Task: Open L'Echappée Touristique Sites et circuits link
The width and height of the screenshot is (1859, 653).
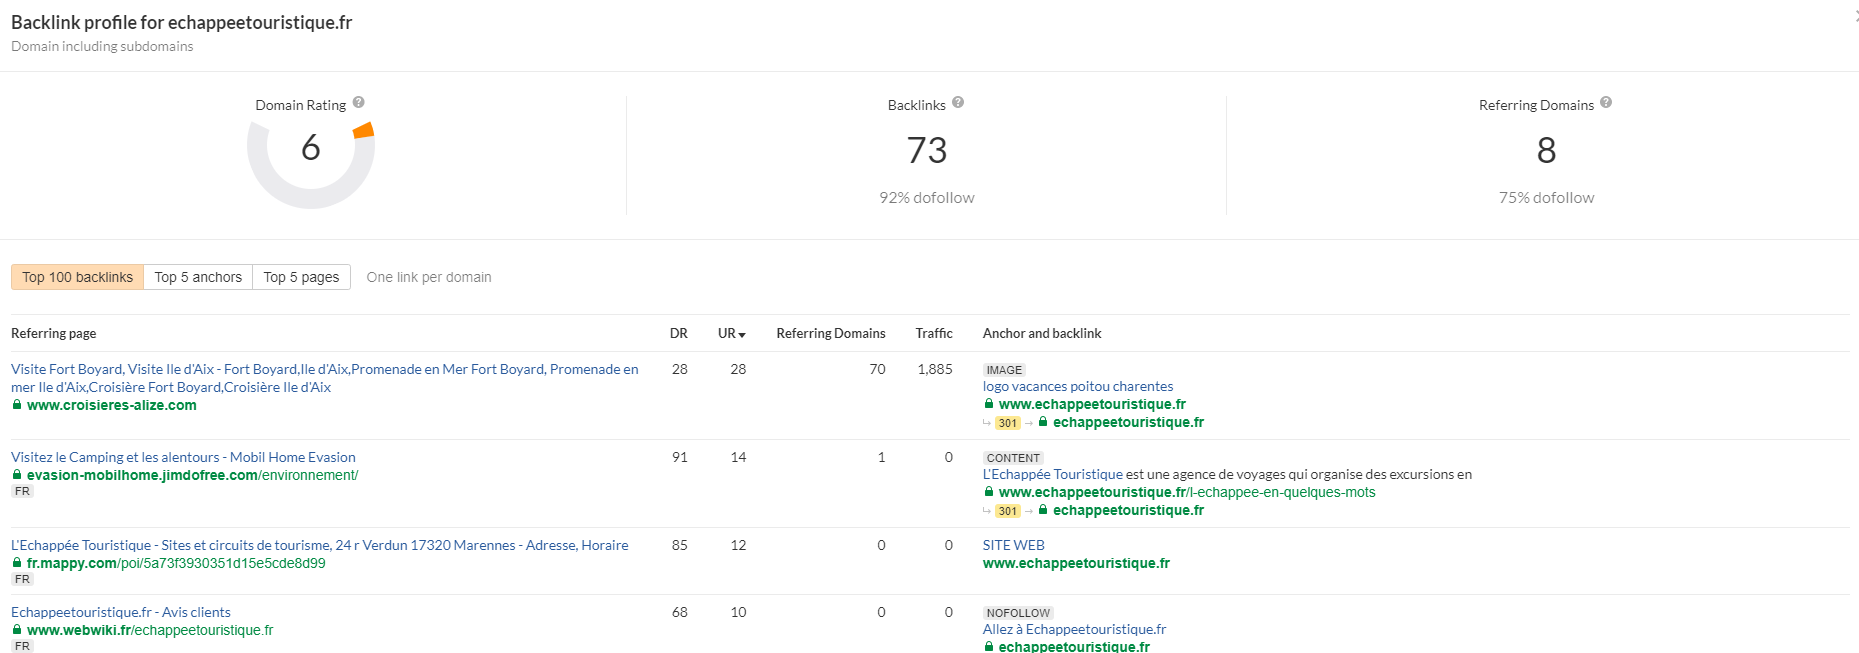Action: tap(320, 545)
